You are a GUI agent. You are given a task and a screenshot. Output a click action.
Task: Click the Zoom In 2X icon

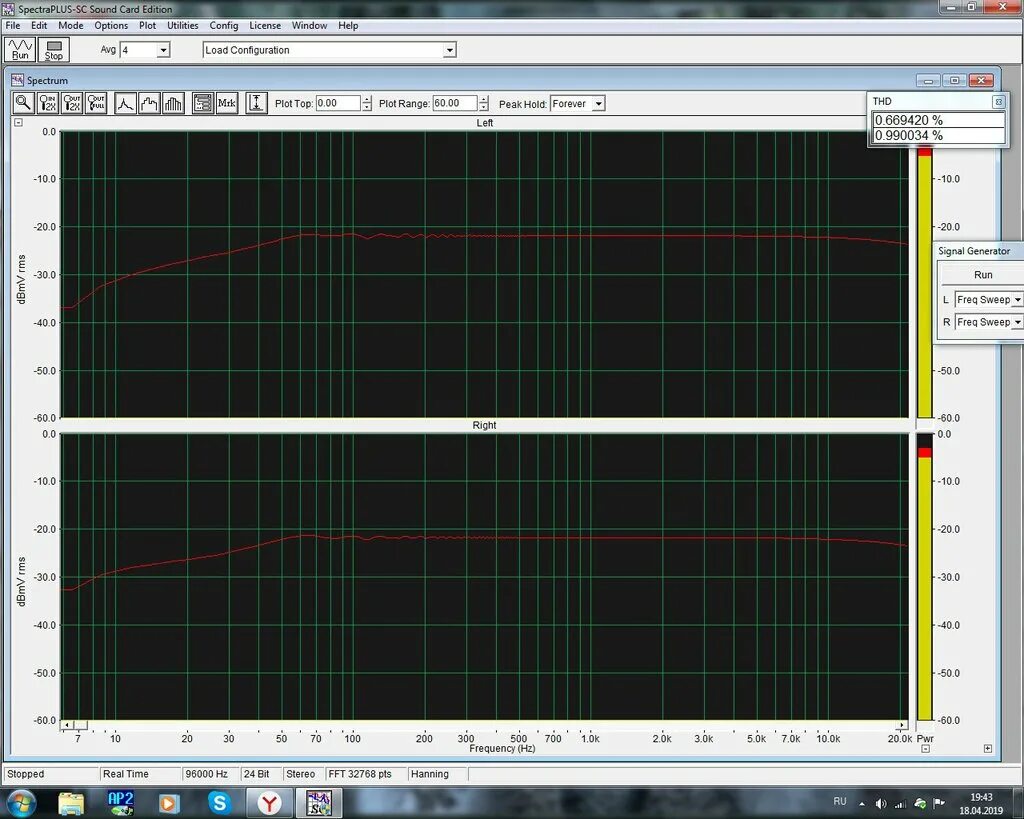48,103
